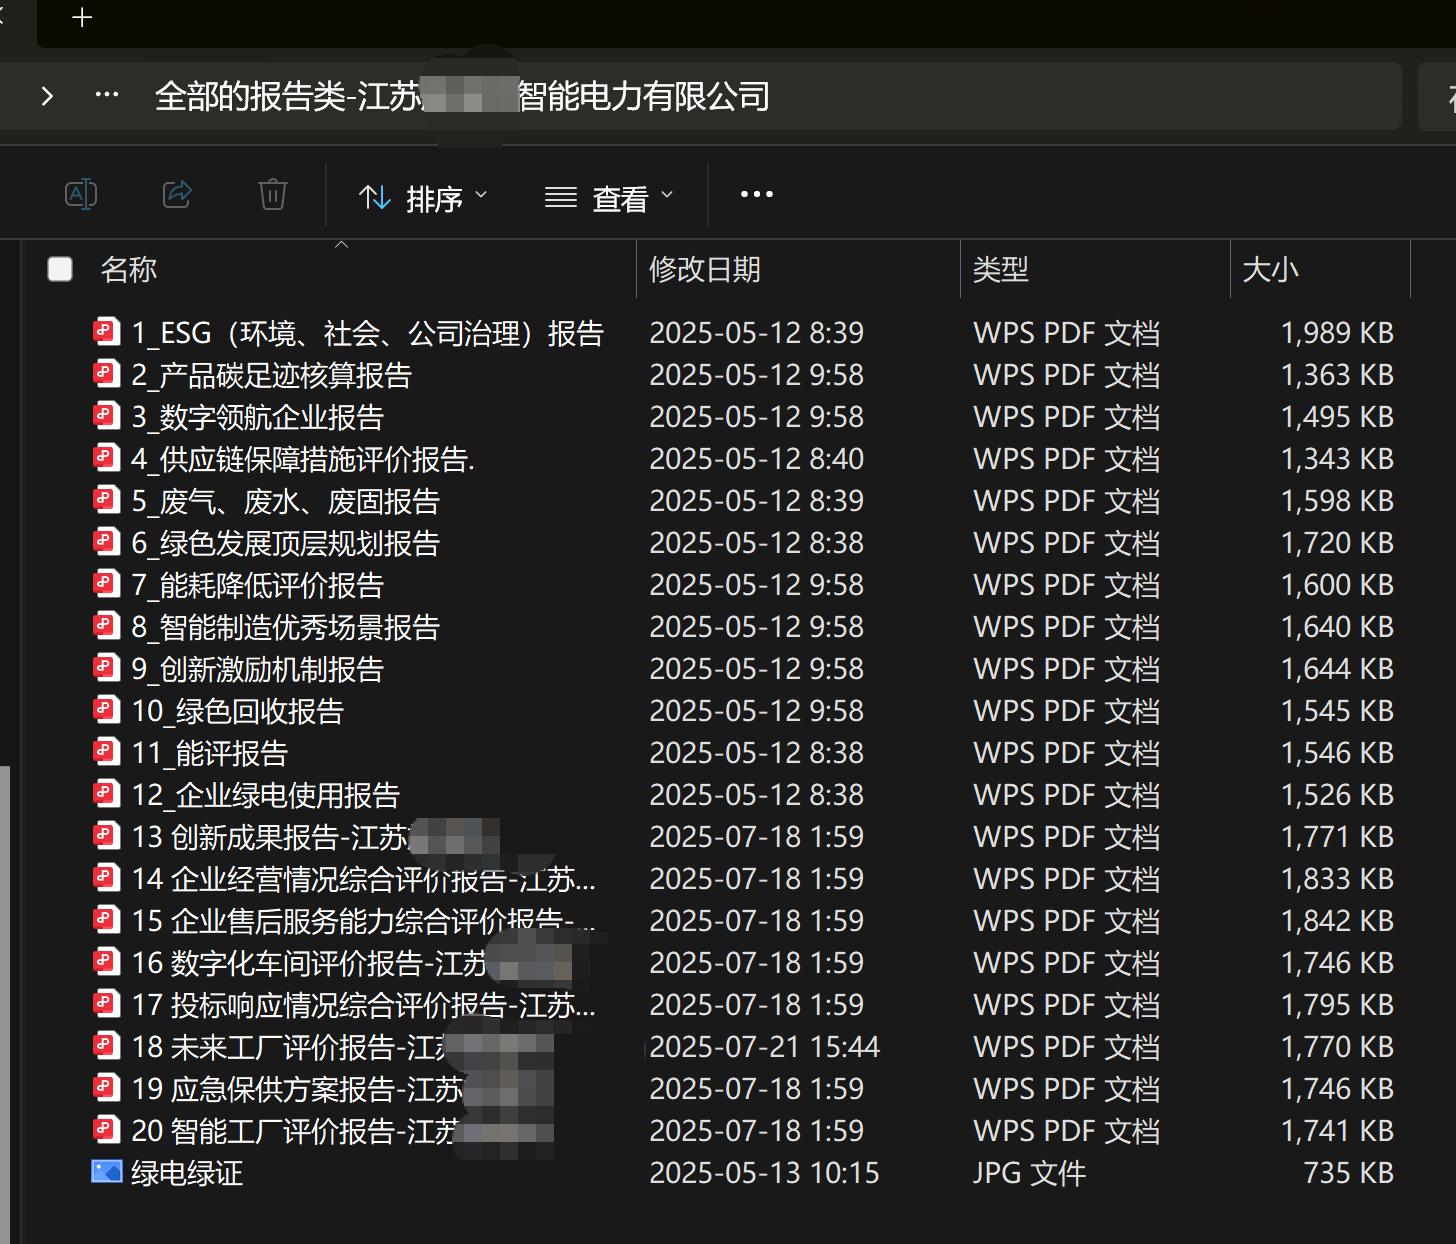The width and height of the screenshot is (1456, 1244).
Task: Expand the breadcrumb chevron in address bar
Action: click(x=47, y=96)
